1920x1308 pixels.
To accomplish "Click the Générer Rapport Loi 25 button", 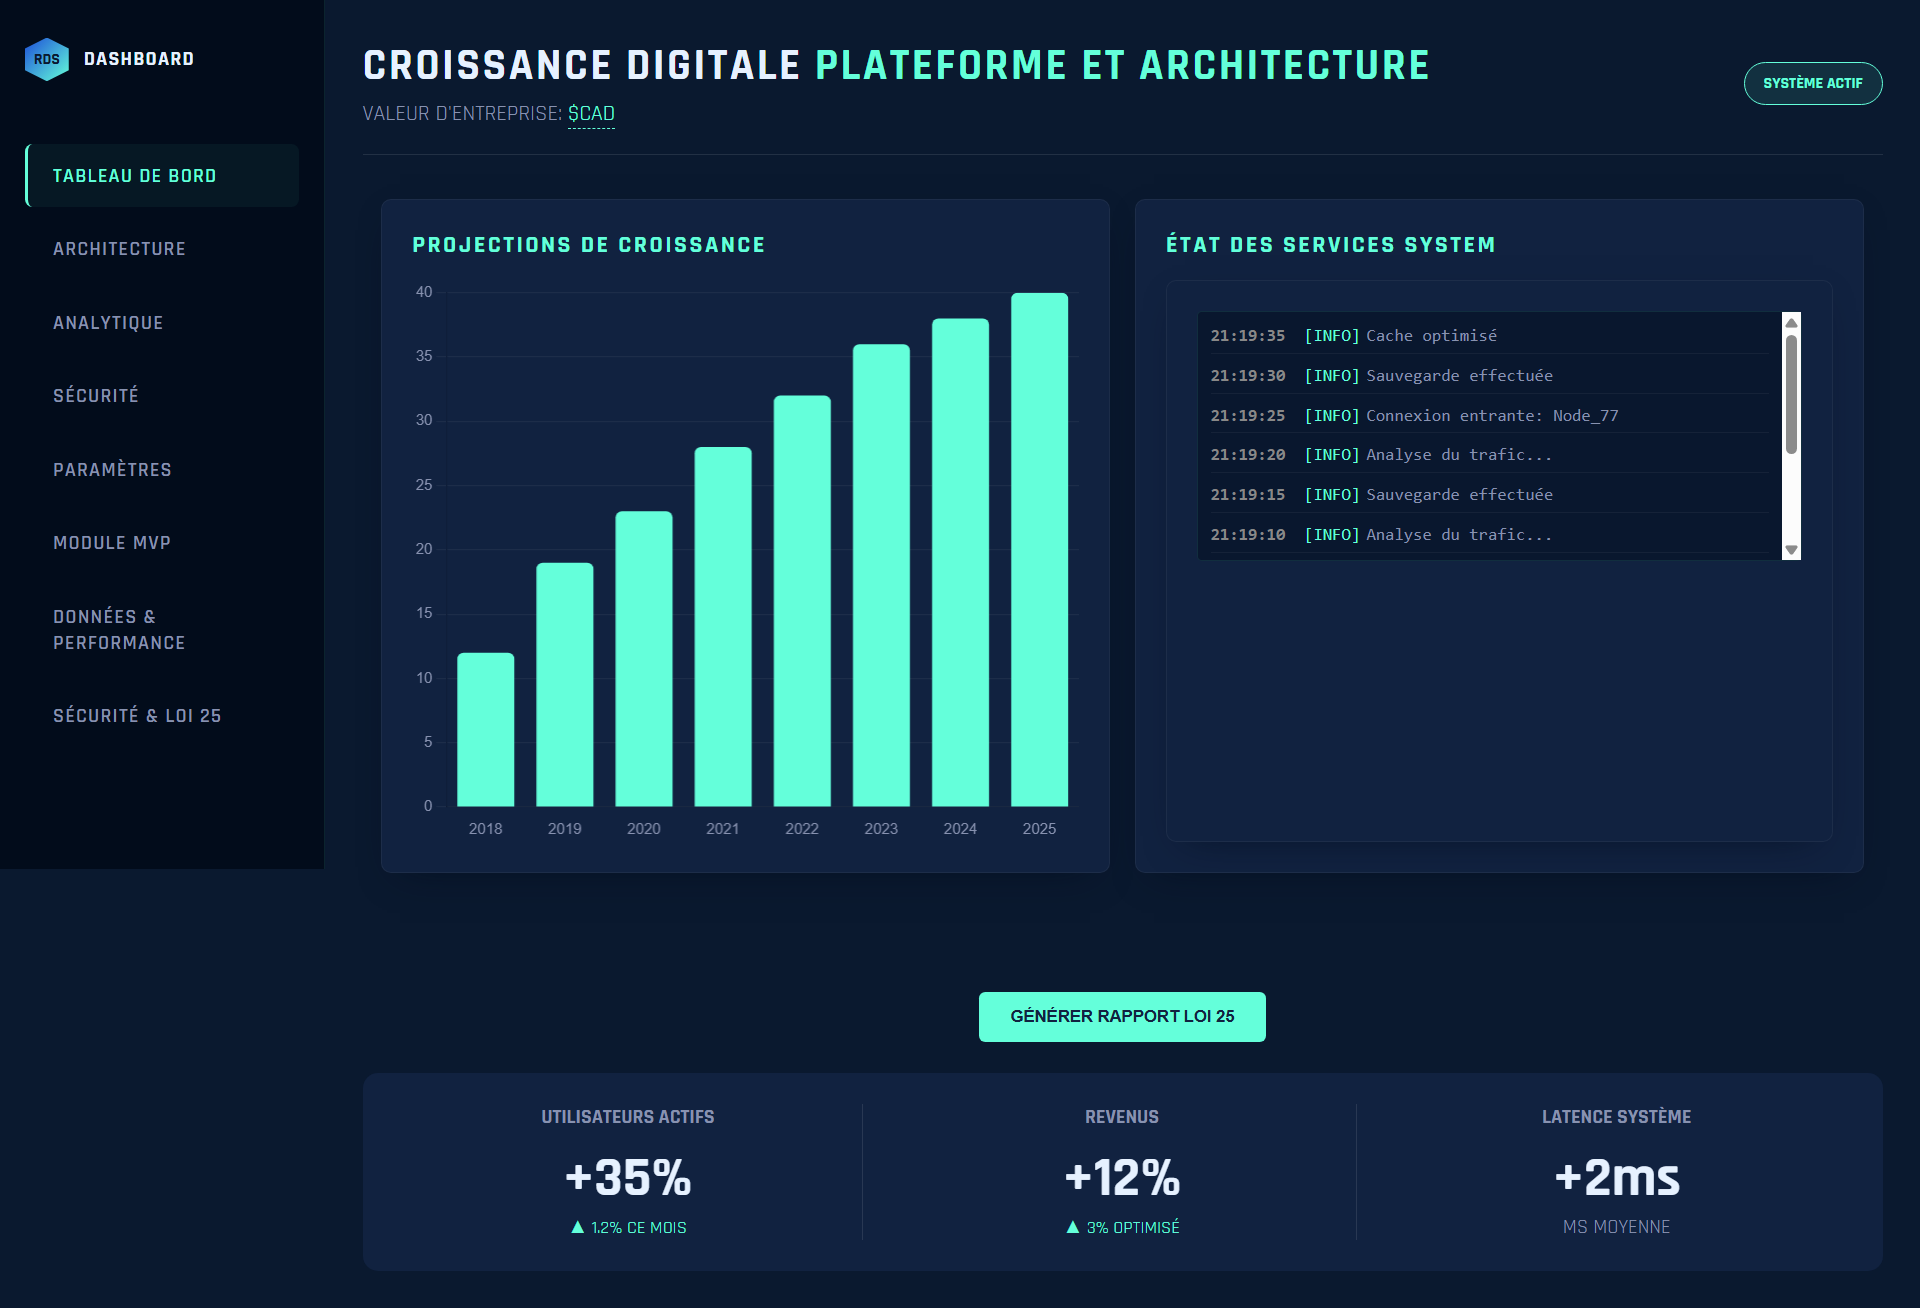I will [1122, 1016].
